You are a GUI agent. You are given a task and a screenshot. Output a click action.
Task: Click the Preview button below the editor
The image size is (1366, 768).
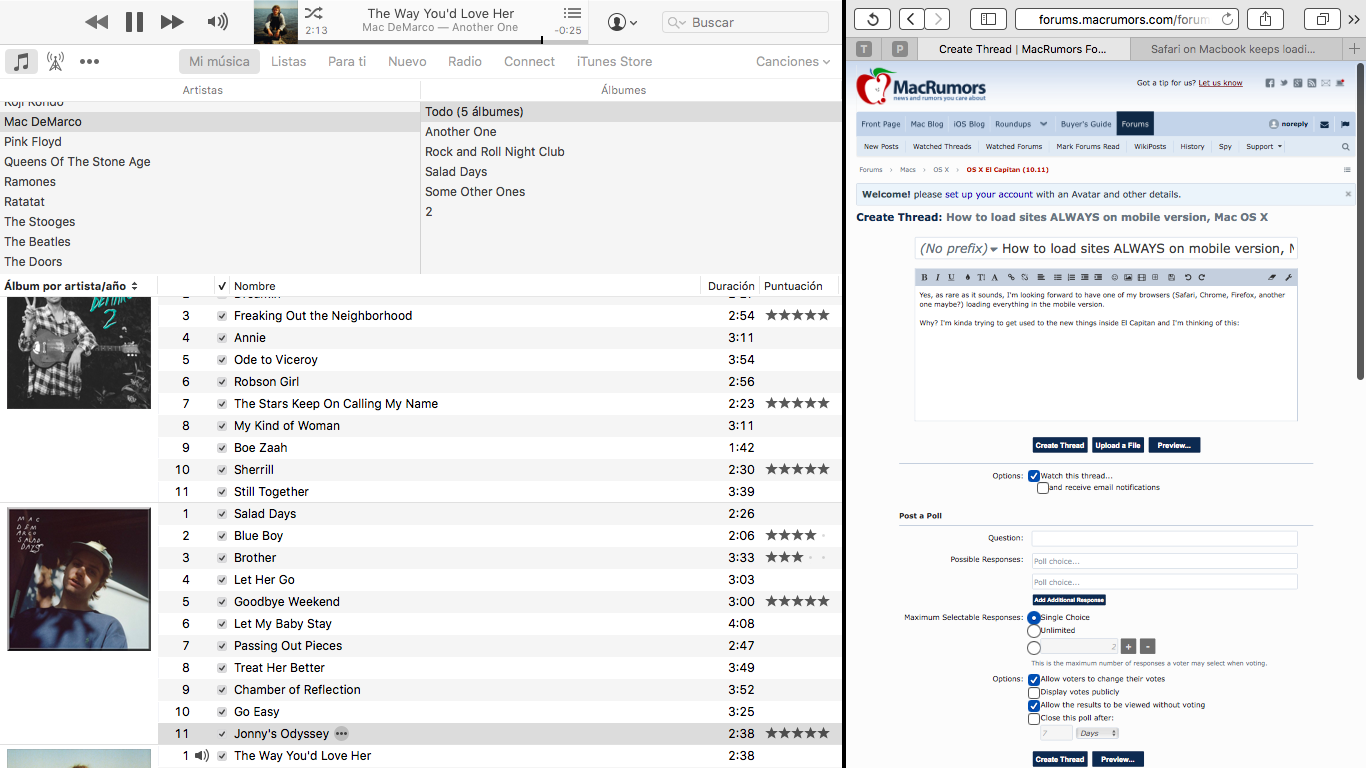pos(1174,445)
